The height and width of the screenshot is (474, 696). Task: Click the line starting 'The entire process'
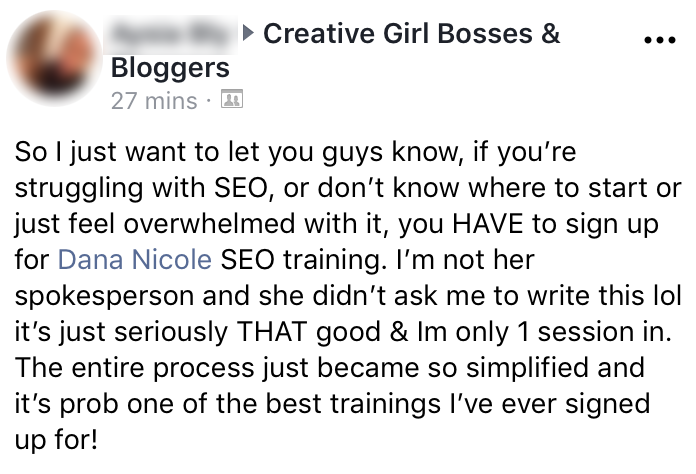(329, 367)
